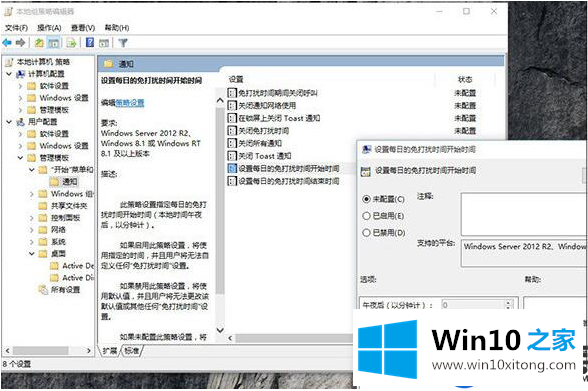Click the show/hide action pane icon
The height and width of the screenshot is (391, 588).
tap(104, 43)
